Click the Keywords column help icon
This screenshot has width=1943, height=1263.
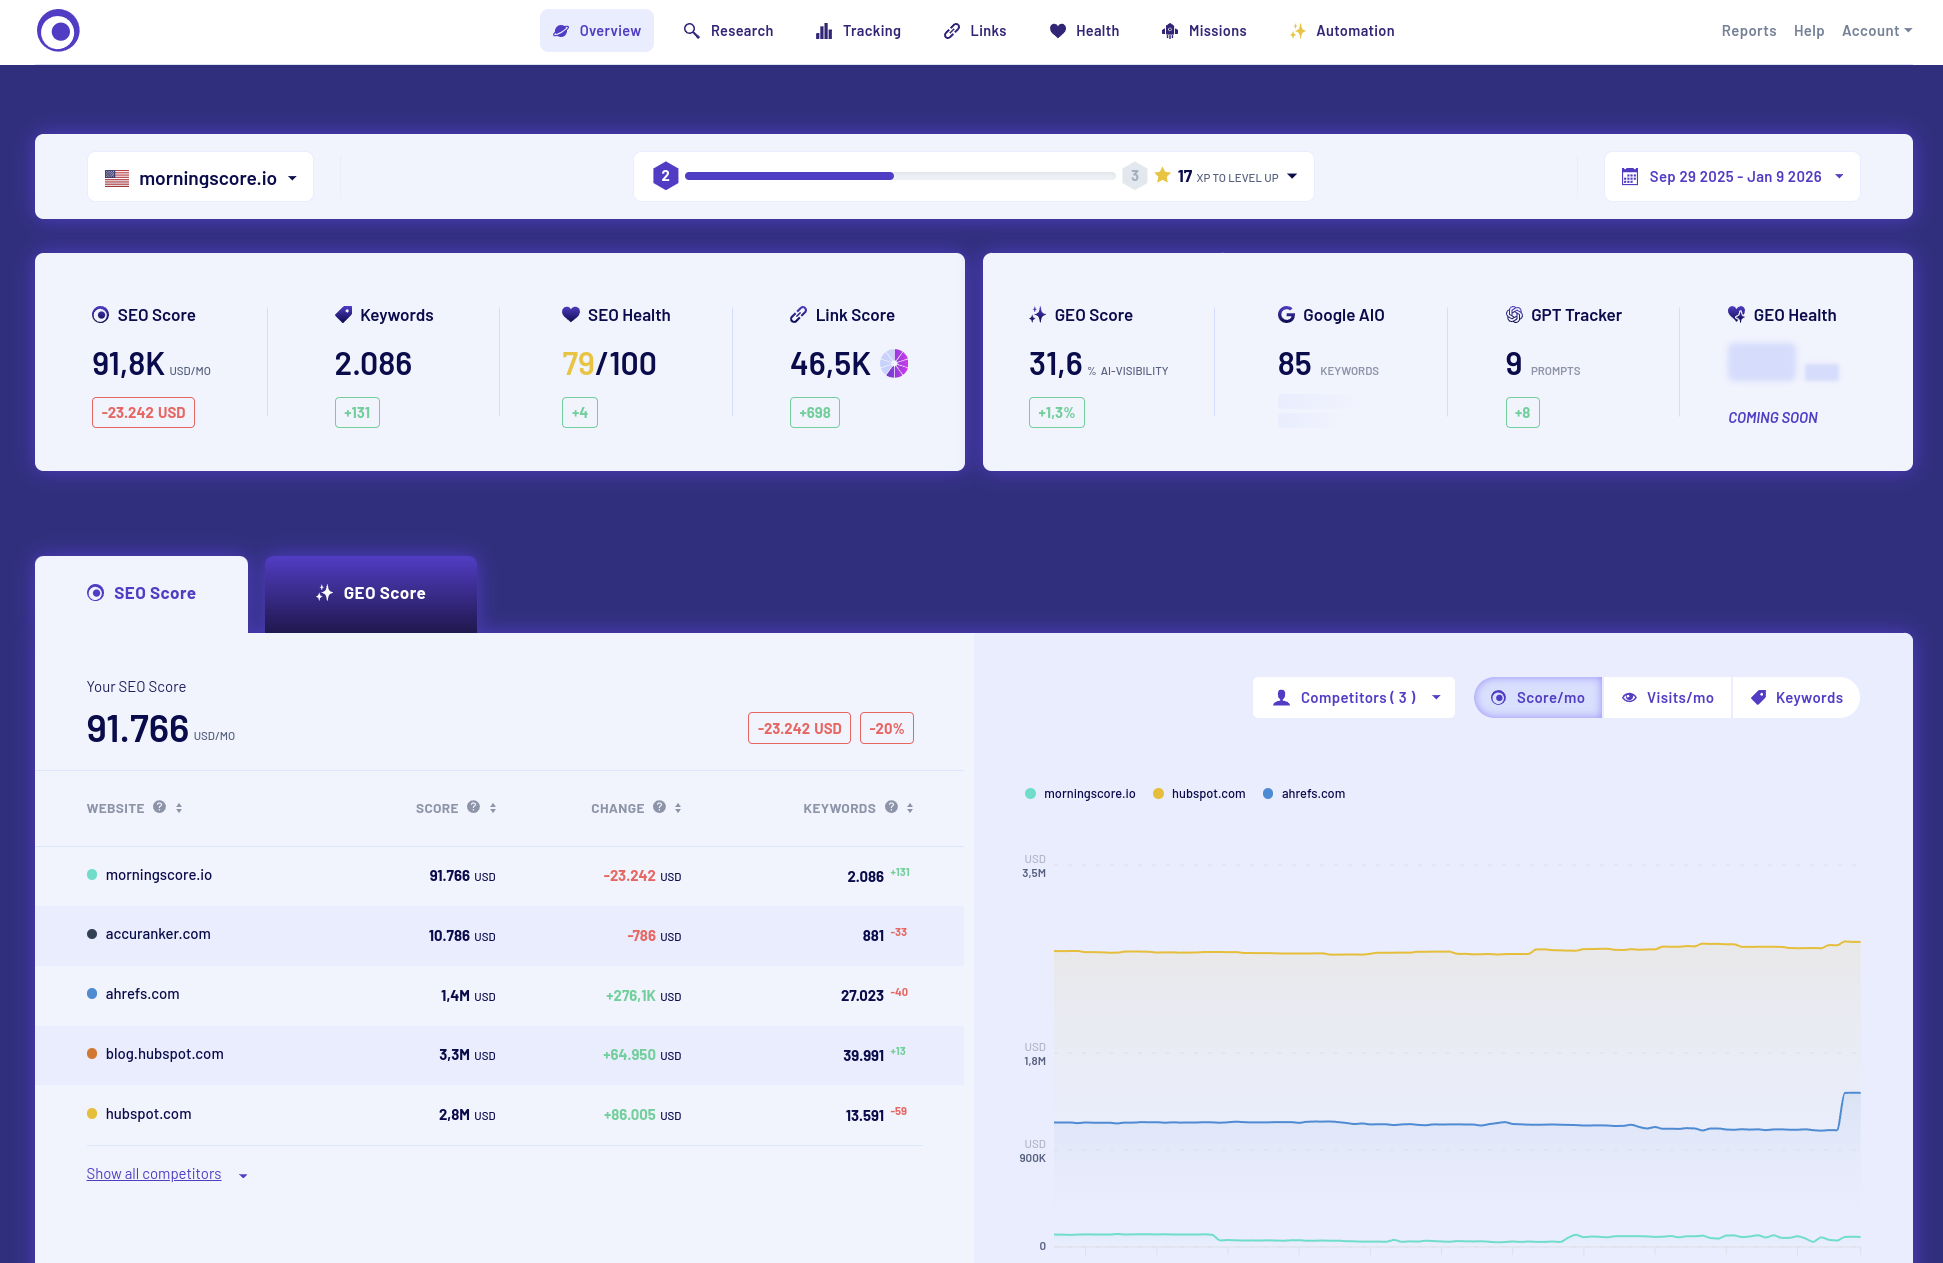[891, 807]
